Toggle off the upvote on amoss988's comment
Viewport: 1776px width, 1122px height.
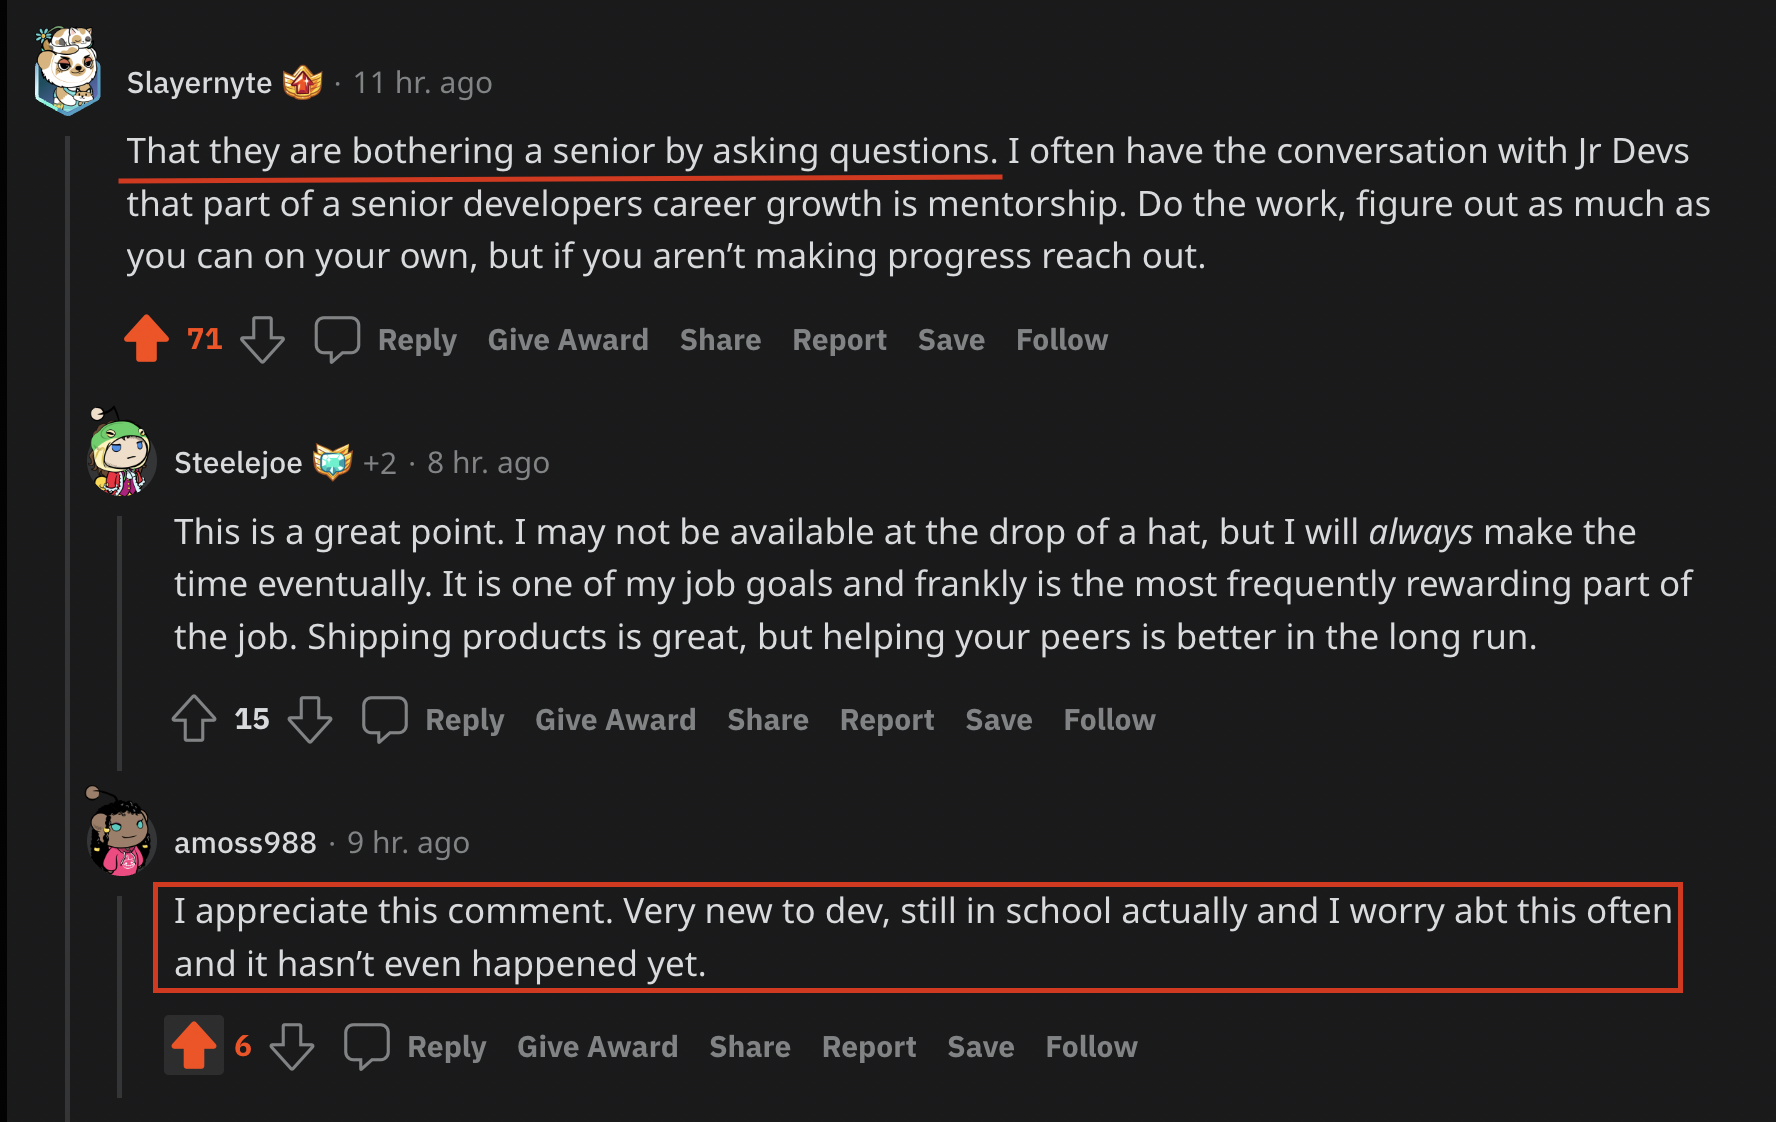[x=195, y=1045]
